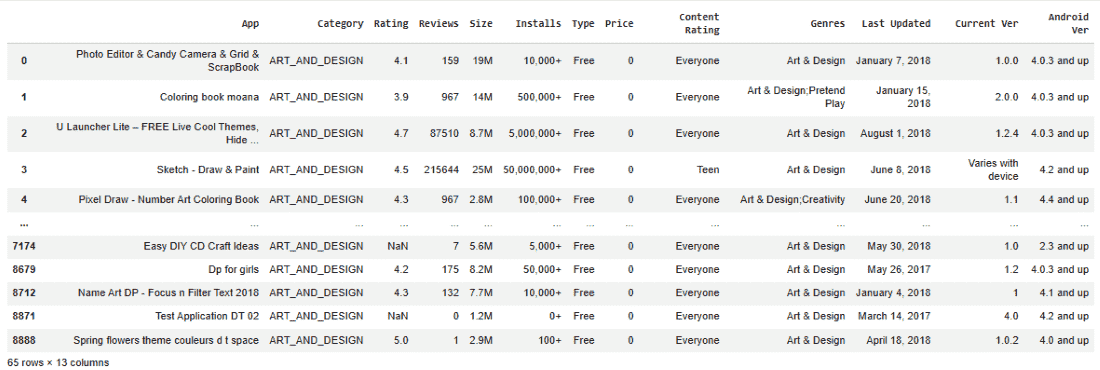Click the App column header
Image resolution: width=1100 pixels, height=370 pixels.
[x=250, y=23]
